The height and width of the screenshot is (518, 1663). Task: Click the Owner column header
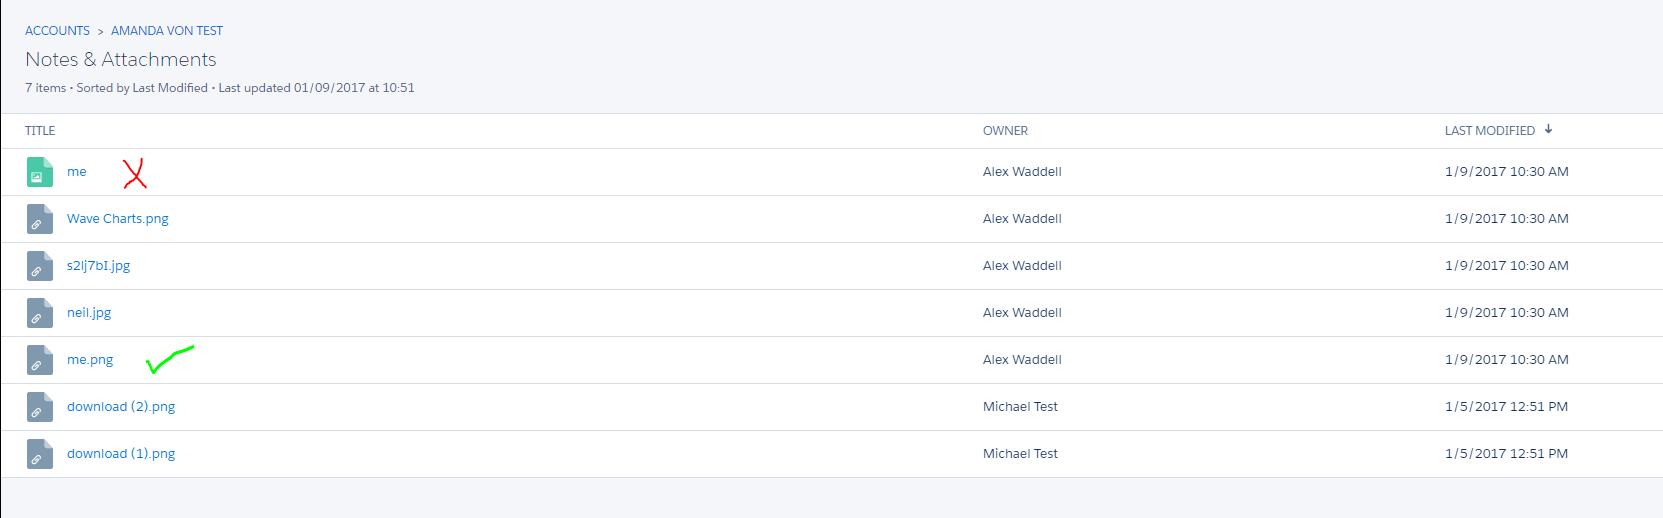tap(1005, 131)
